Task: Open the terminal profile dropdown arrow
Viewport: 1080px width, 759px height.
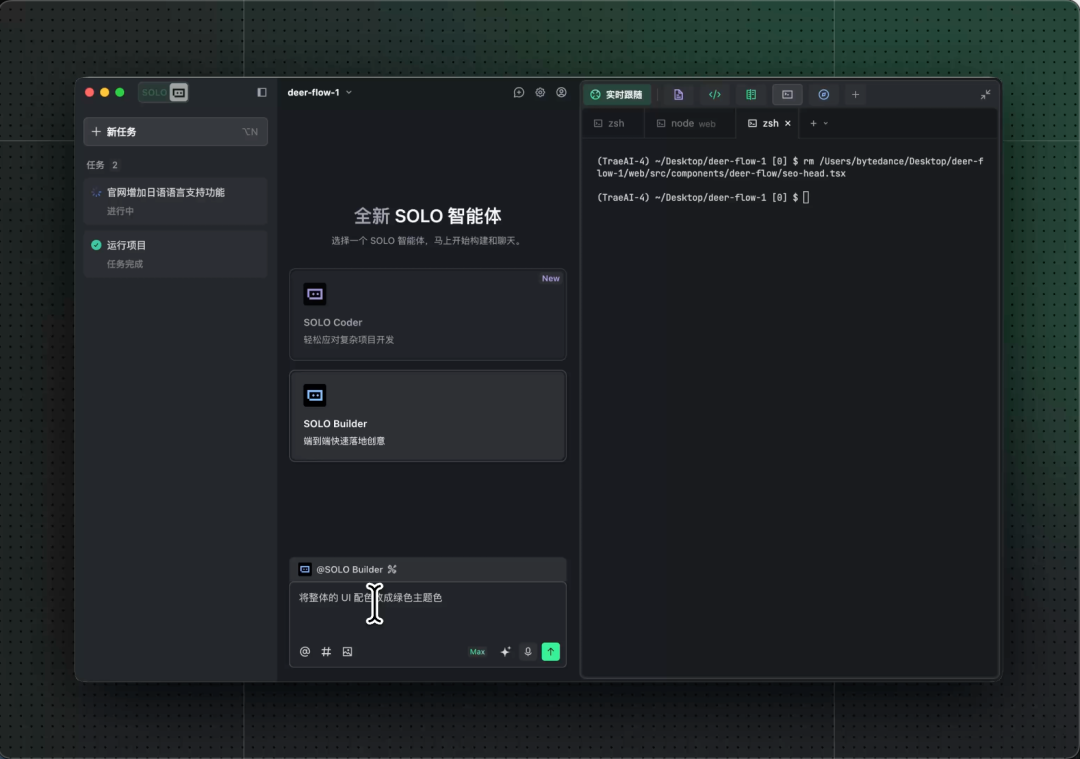Action: click(826, 123)
